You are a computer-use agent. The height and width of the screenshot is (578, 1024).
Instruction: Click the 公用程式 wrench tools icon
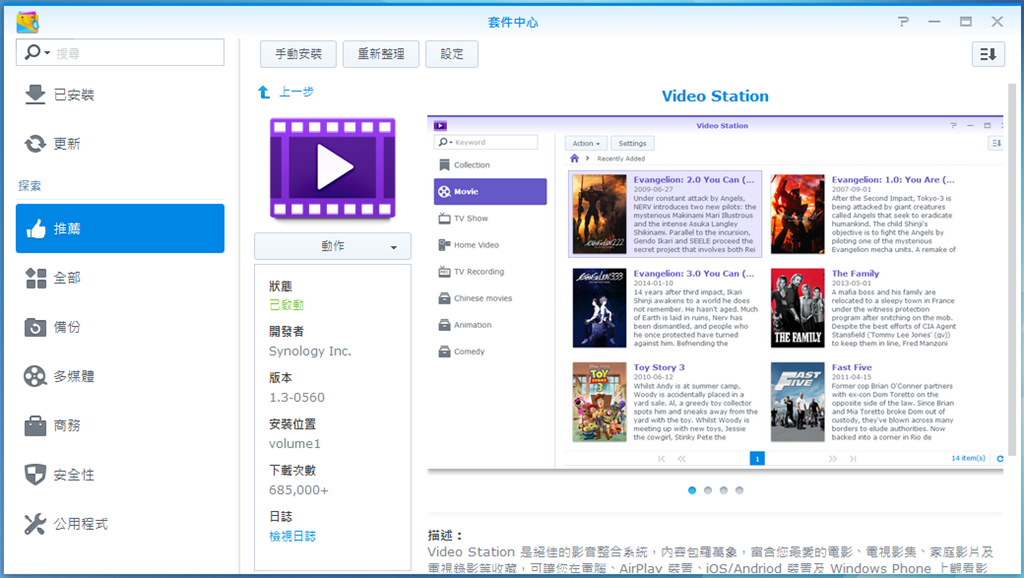coord(35,524)
